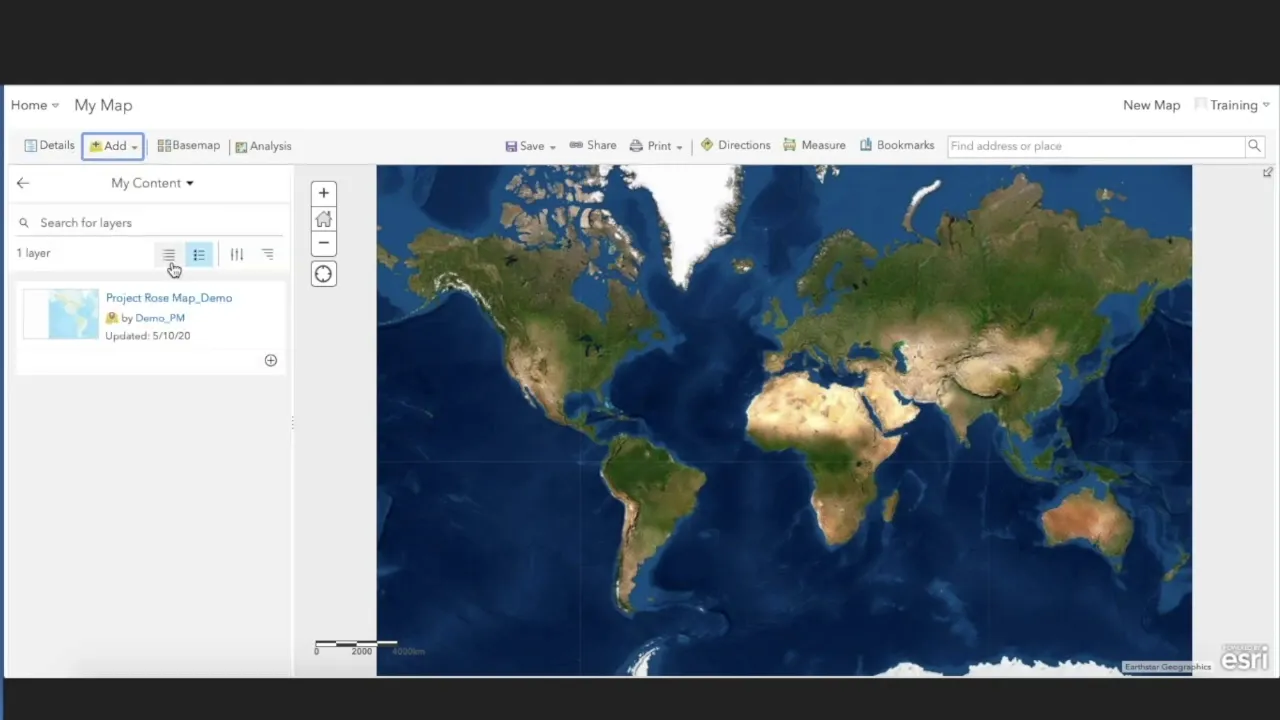The image size is (1280, 720).
Task: Go back with the left arrow
Action: [x=23, y=183]
